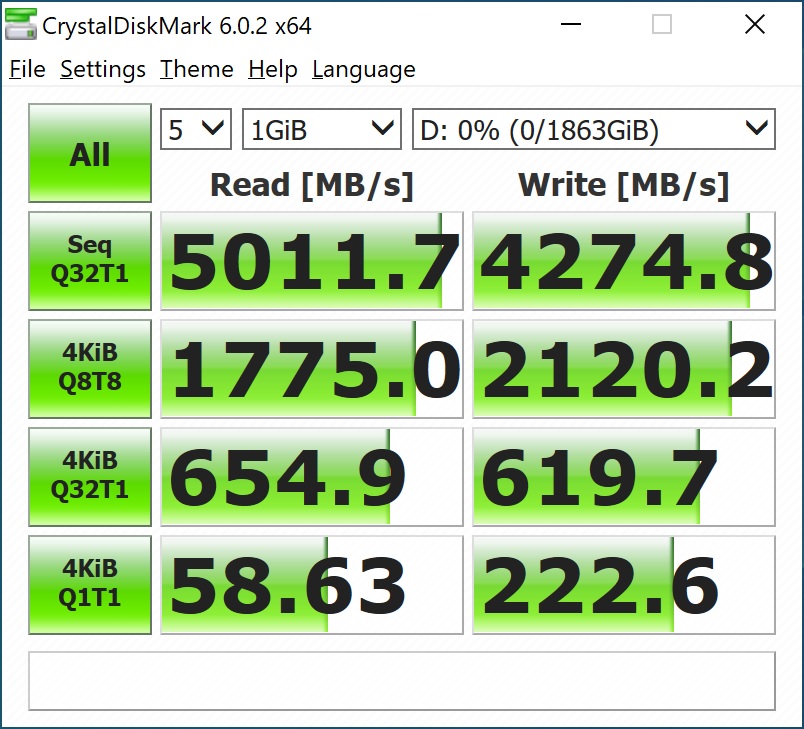Select the Seq read result 5011.7
Image resolution: width=804 pixels, height=729 pixels.
(312, 261)
